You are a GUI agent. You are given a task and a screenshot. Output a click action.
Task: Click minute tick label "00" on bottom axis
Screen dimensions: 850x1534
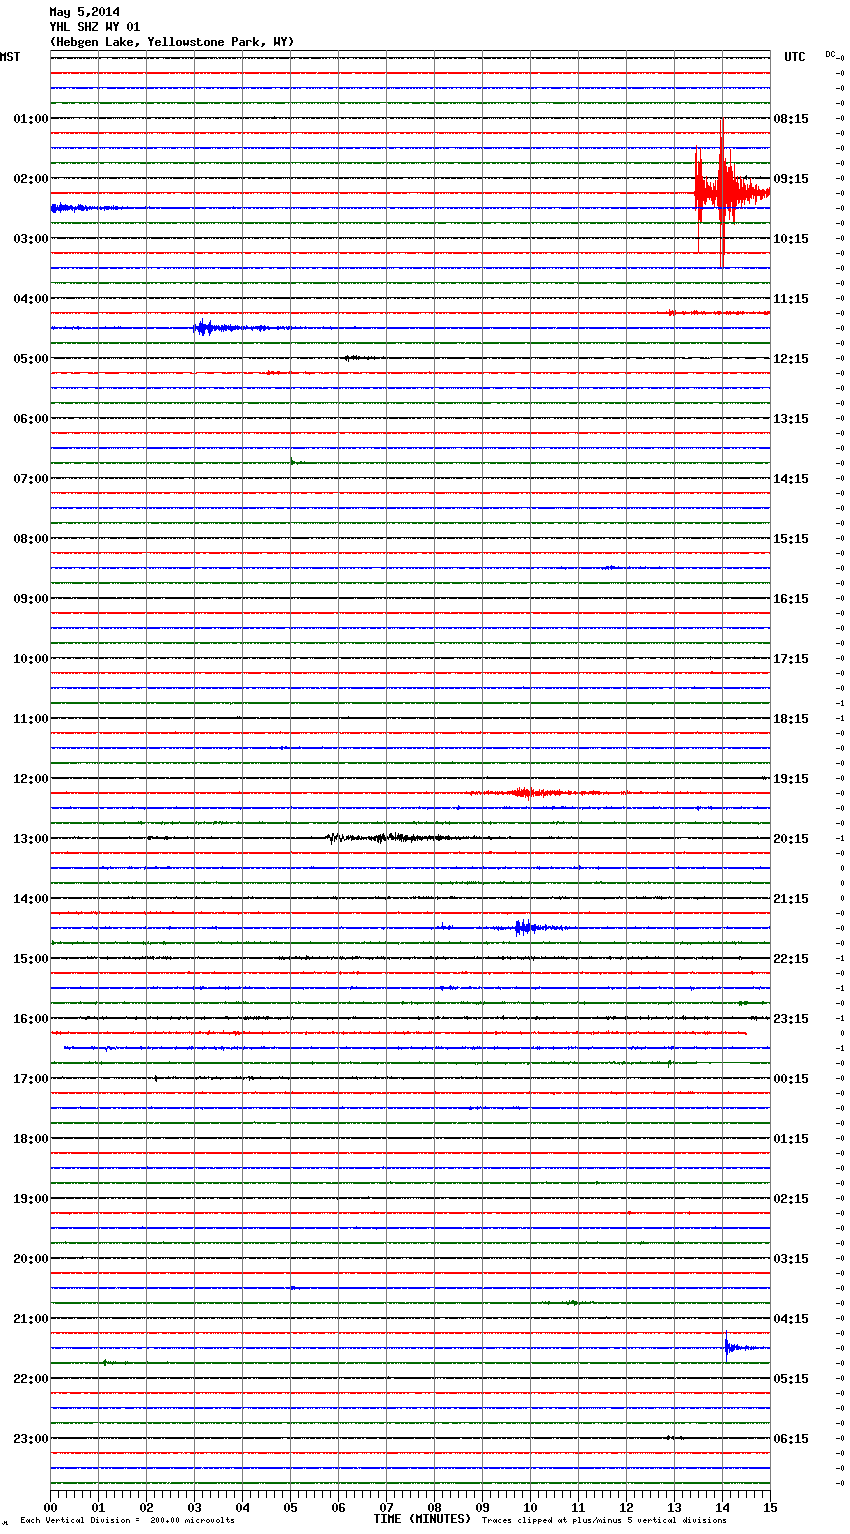tap(50, 1507)
